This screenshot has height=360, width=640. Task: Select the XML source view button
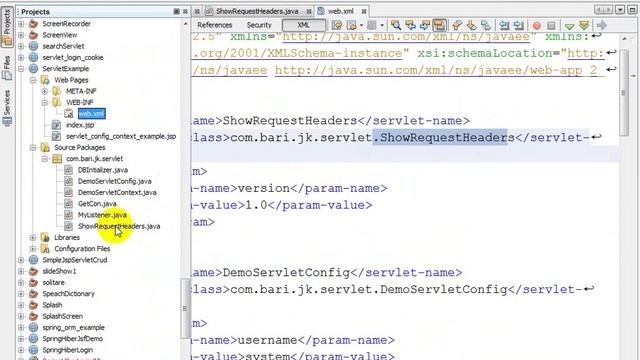point(303,25)
